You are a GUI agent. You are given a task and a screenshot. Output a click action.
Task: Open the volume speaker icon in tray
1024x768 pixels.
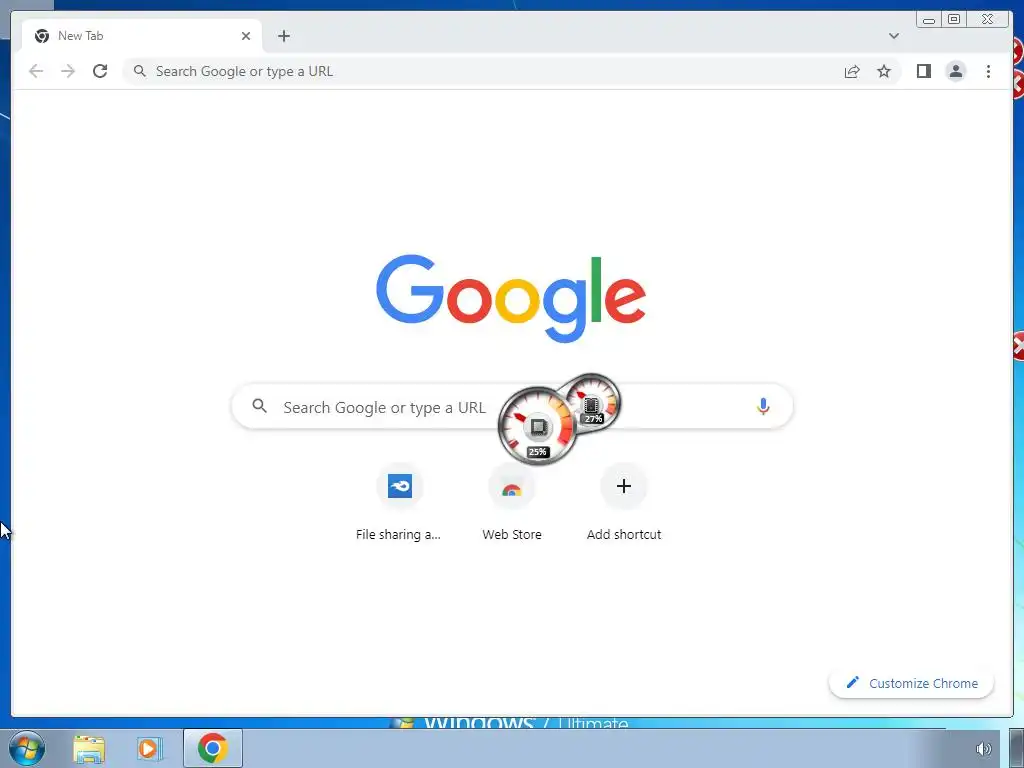pyautogui.click(x=984, y=749)
